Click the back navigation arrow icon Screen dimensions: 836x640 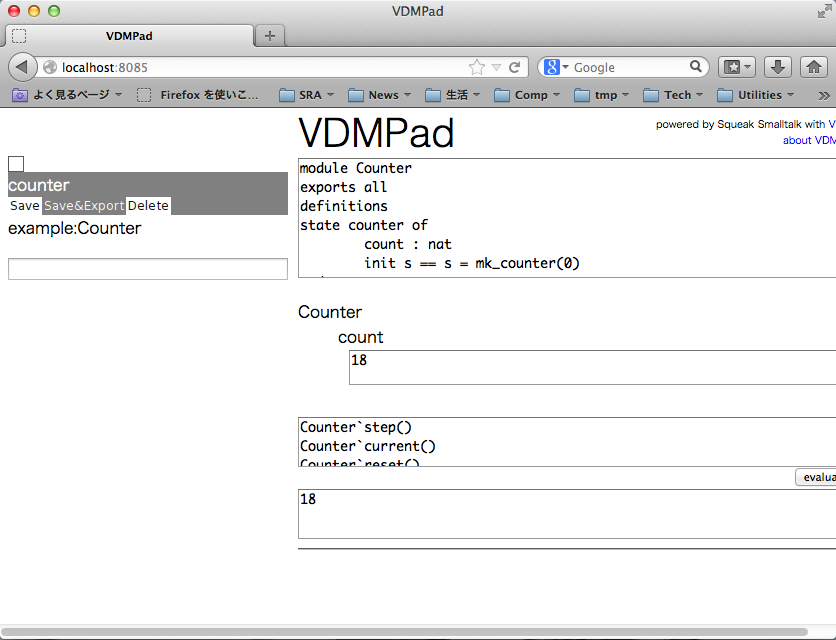click(x=22, y=67)
